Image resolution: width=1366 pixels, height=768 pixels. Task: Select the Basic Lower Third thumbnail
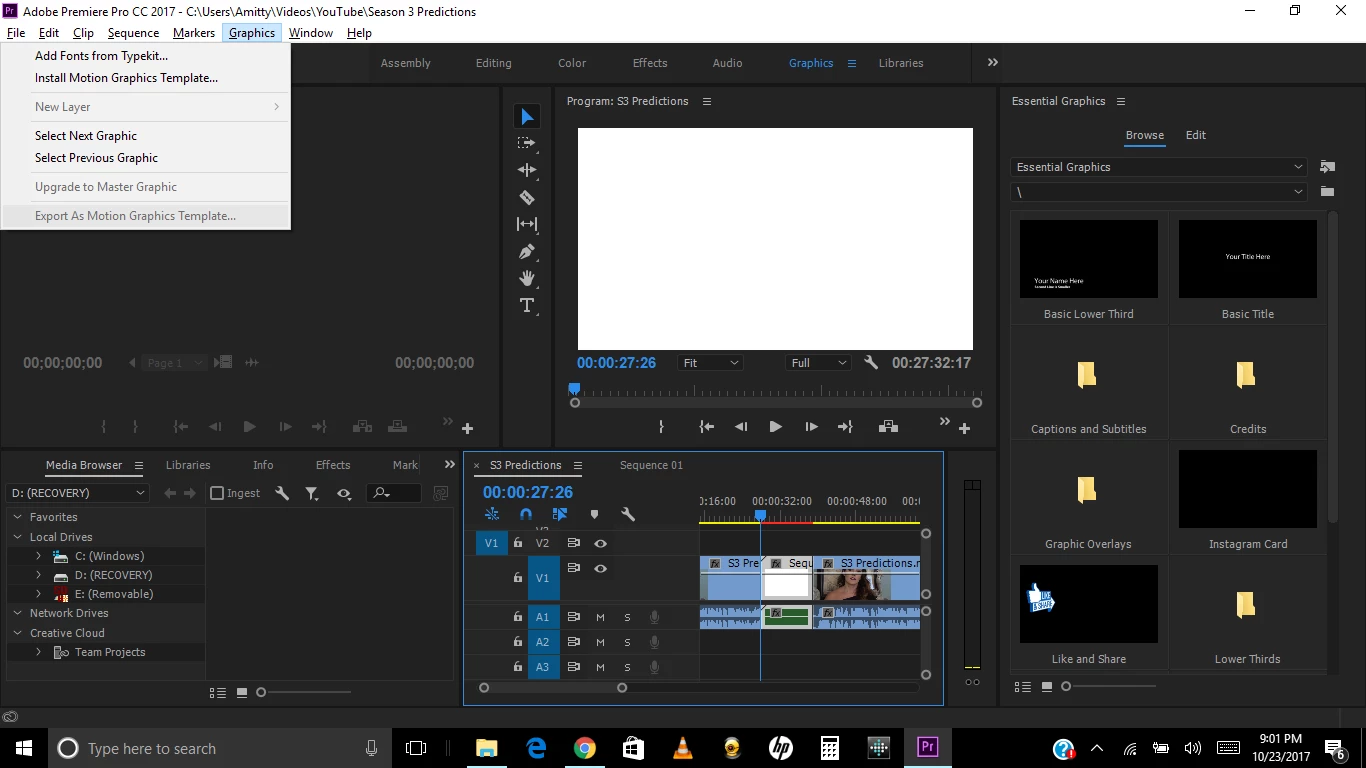point(1089,259)
